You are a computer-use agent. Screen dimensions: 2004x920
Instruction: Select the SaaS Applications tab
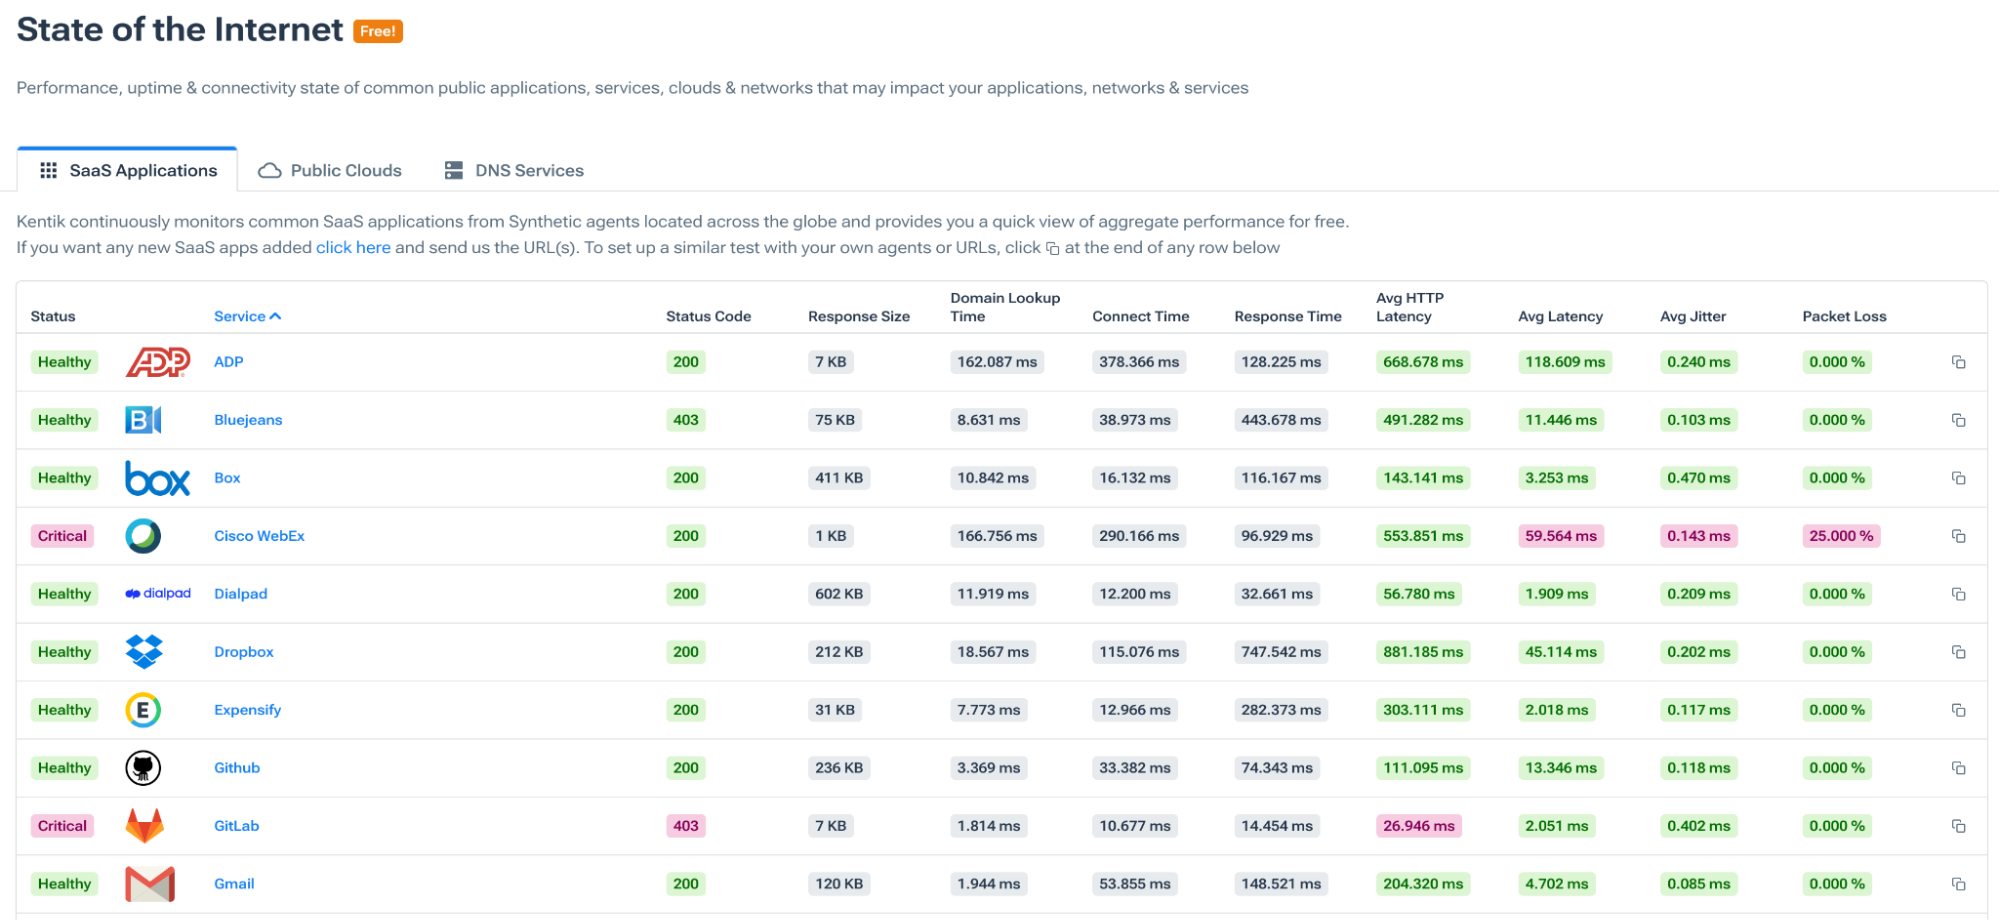pos(128,170)
